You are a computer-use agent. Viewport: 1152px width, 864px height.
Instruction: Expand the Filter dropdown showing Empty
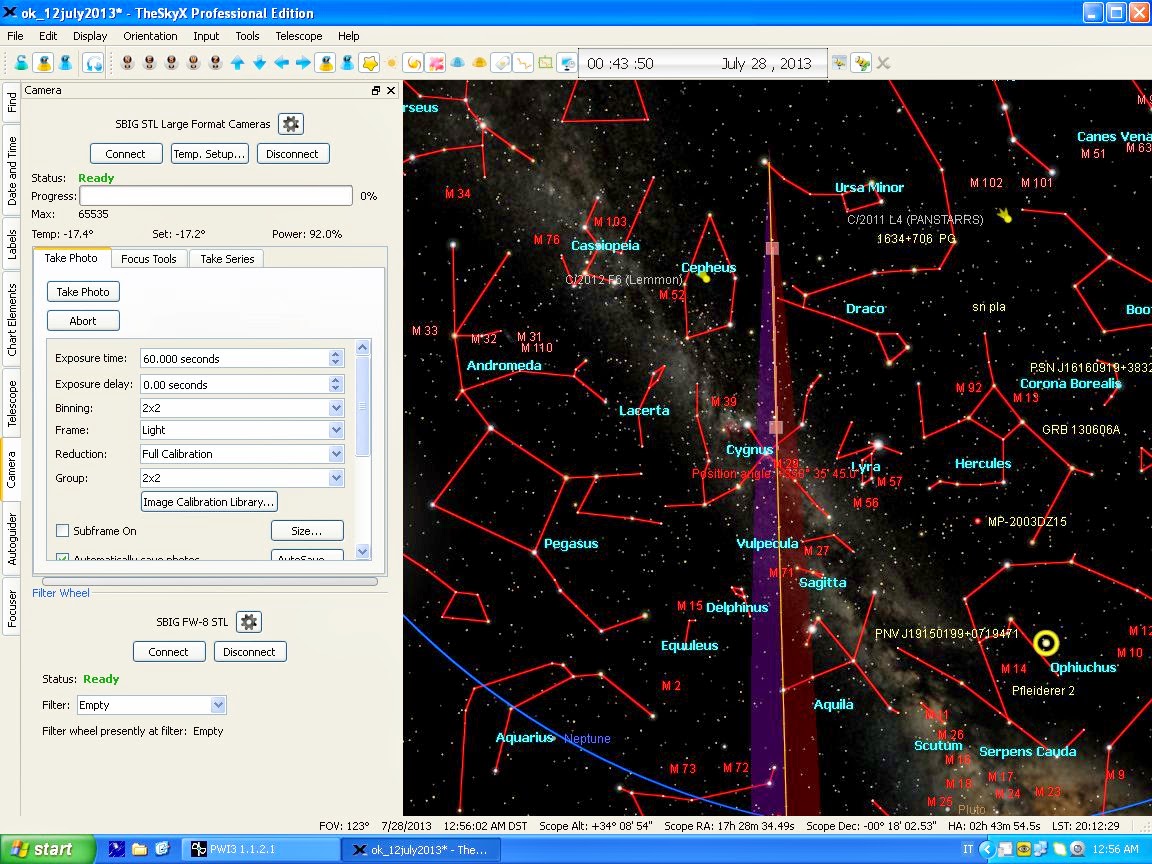[218, 705]
